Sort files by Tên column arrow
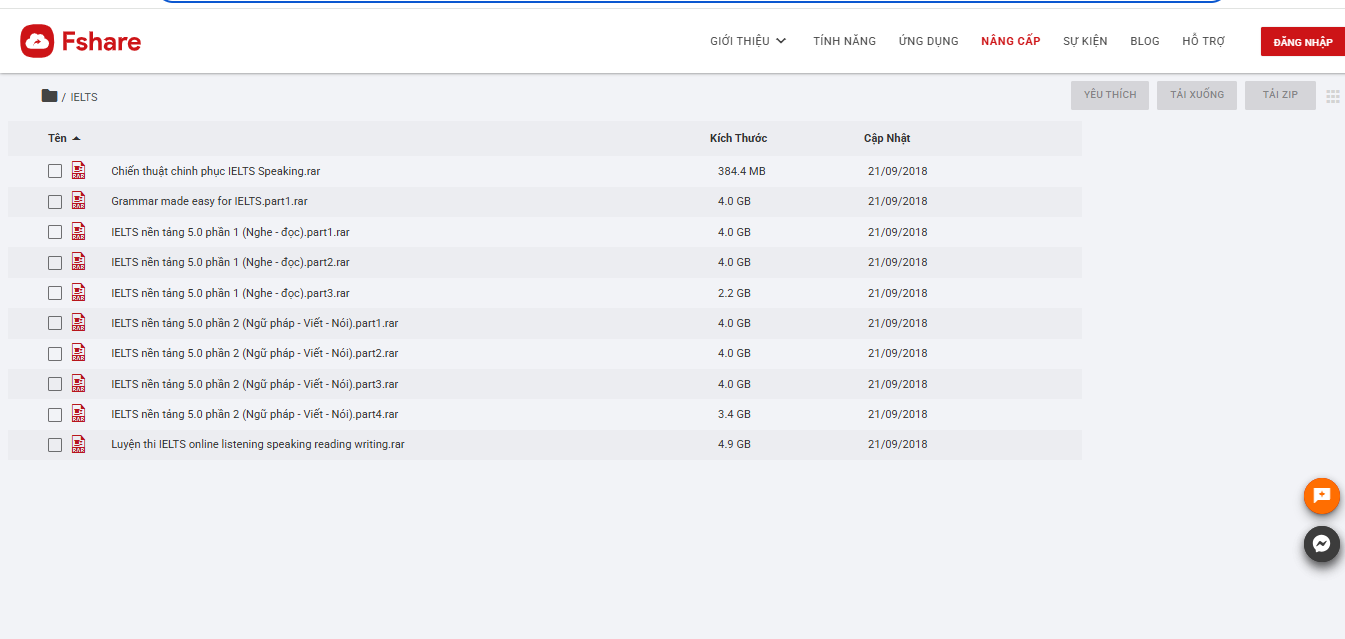1345x639 pixels. [x=76, y=138]
